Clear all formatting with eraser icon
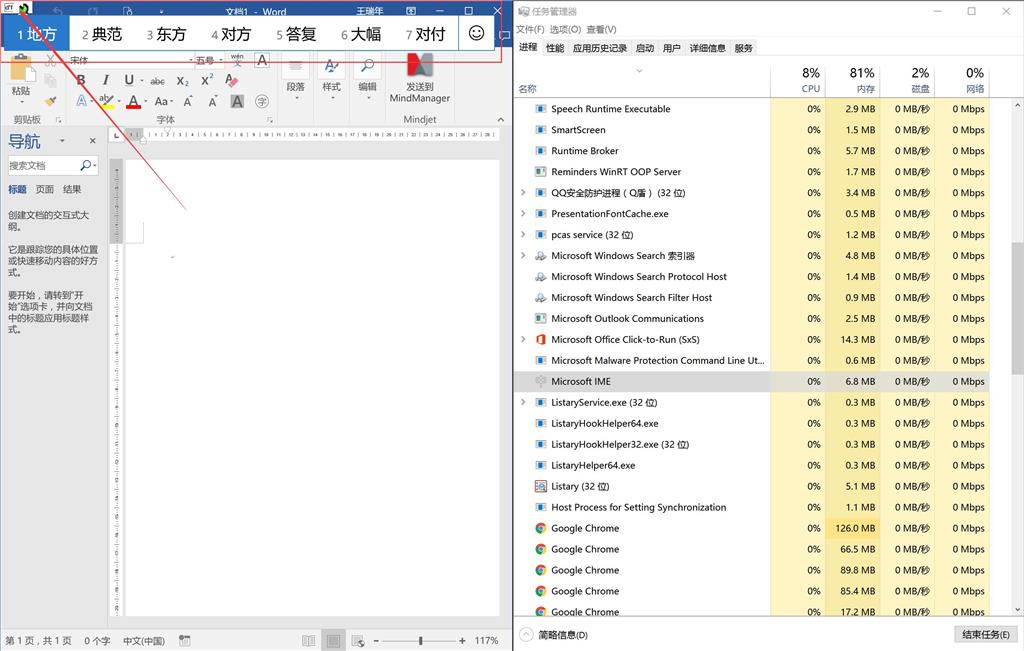 [x=232, y=80]
